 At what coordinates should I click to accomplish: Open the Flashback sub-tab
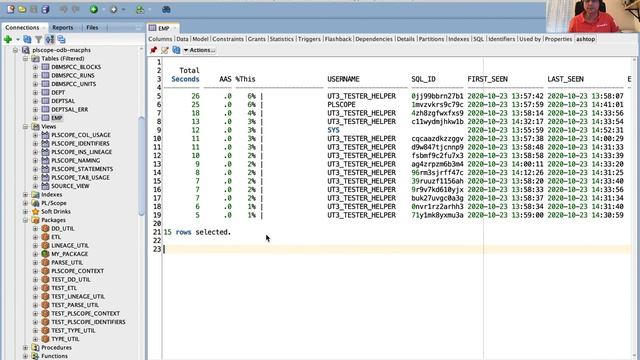[x=338, y=39]
